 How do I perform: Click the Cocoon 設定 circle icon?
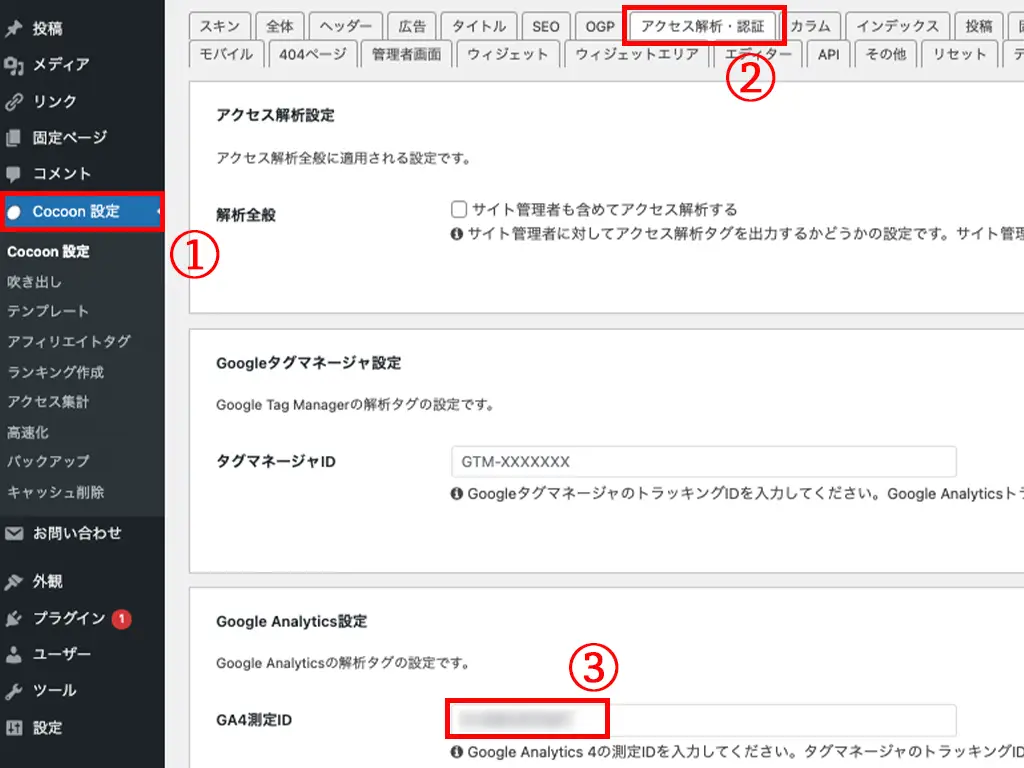pos(14,212)
